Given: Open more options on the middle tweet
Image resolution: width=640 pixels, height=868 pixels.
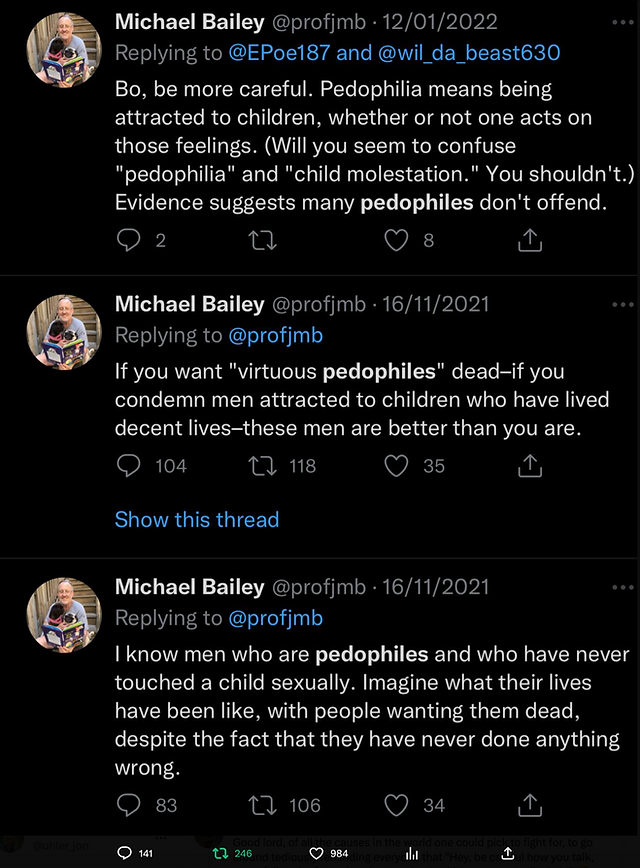Looking at the screenshot, I should tap(621, 303).
